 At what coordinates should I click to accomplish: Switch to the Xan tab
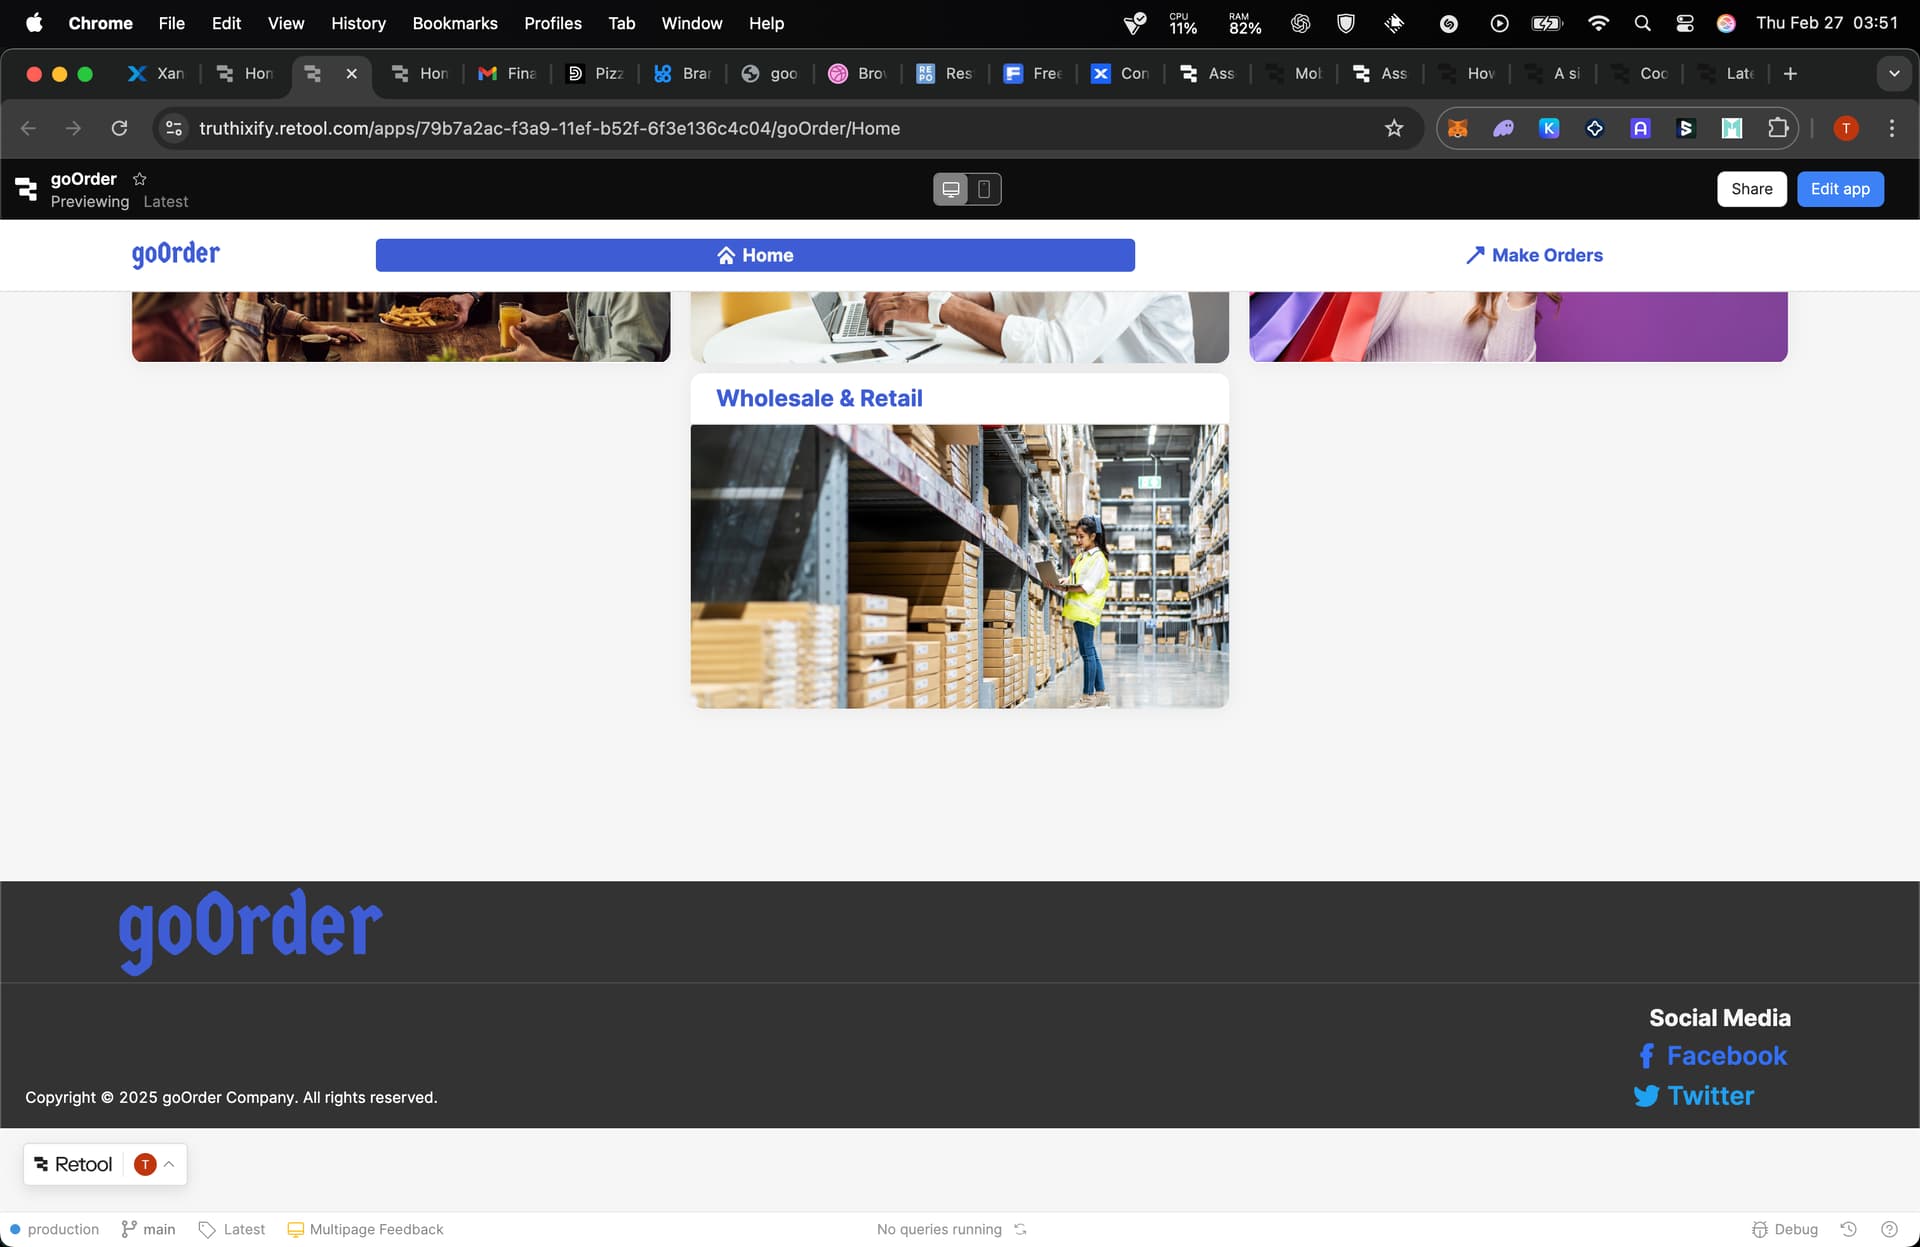pos(156,73)
